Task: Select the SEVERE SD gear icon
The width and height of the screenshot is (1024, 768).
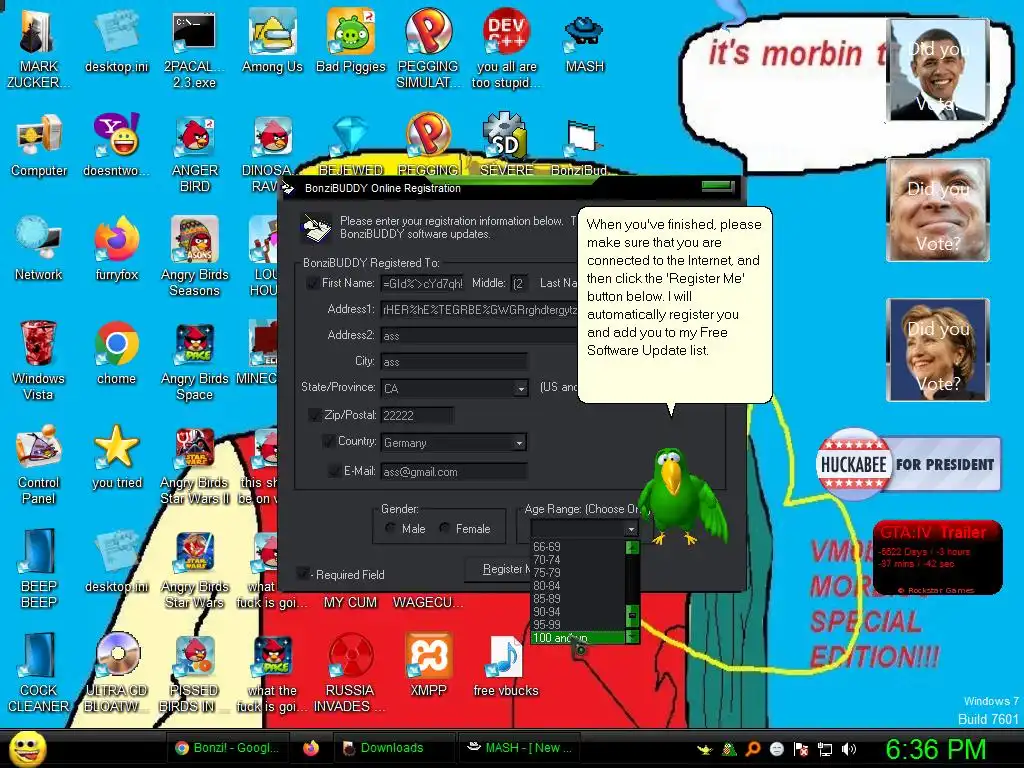Action: click(506, 145)
